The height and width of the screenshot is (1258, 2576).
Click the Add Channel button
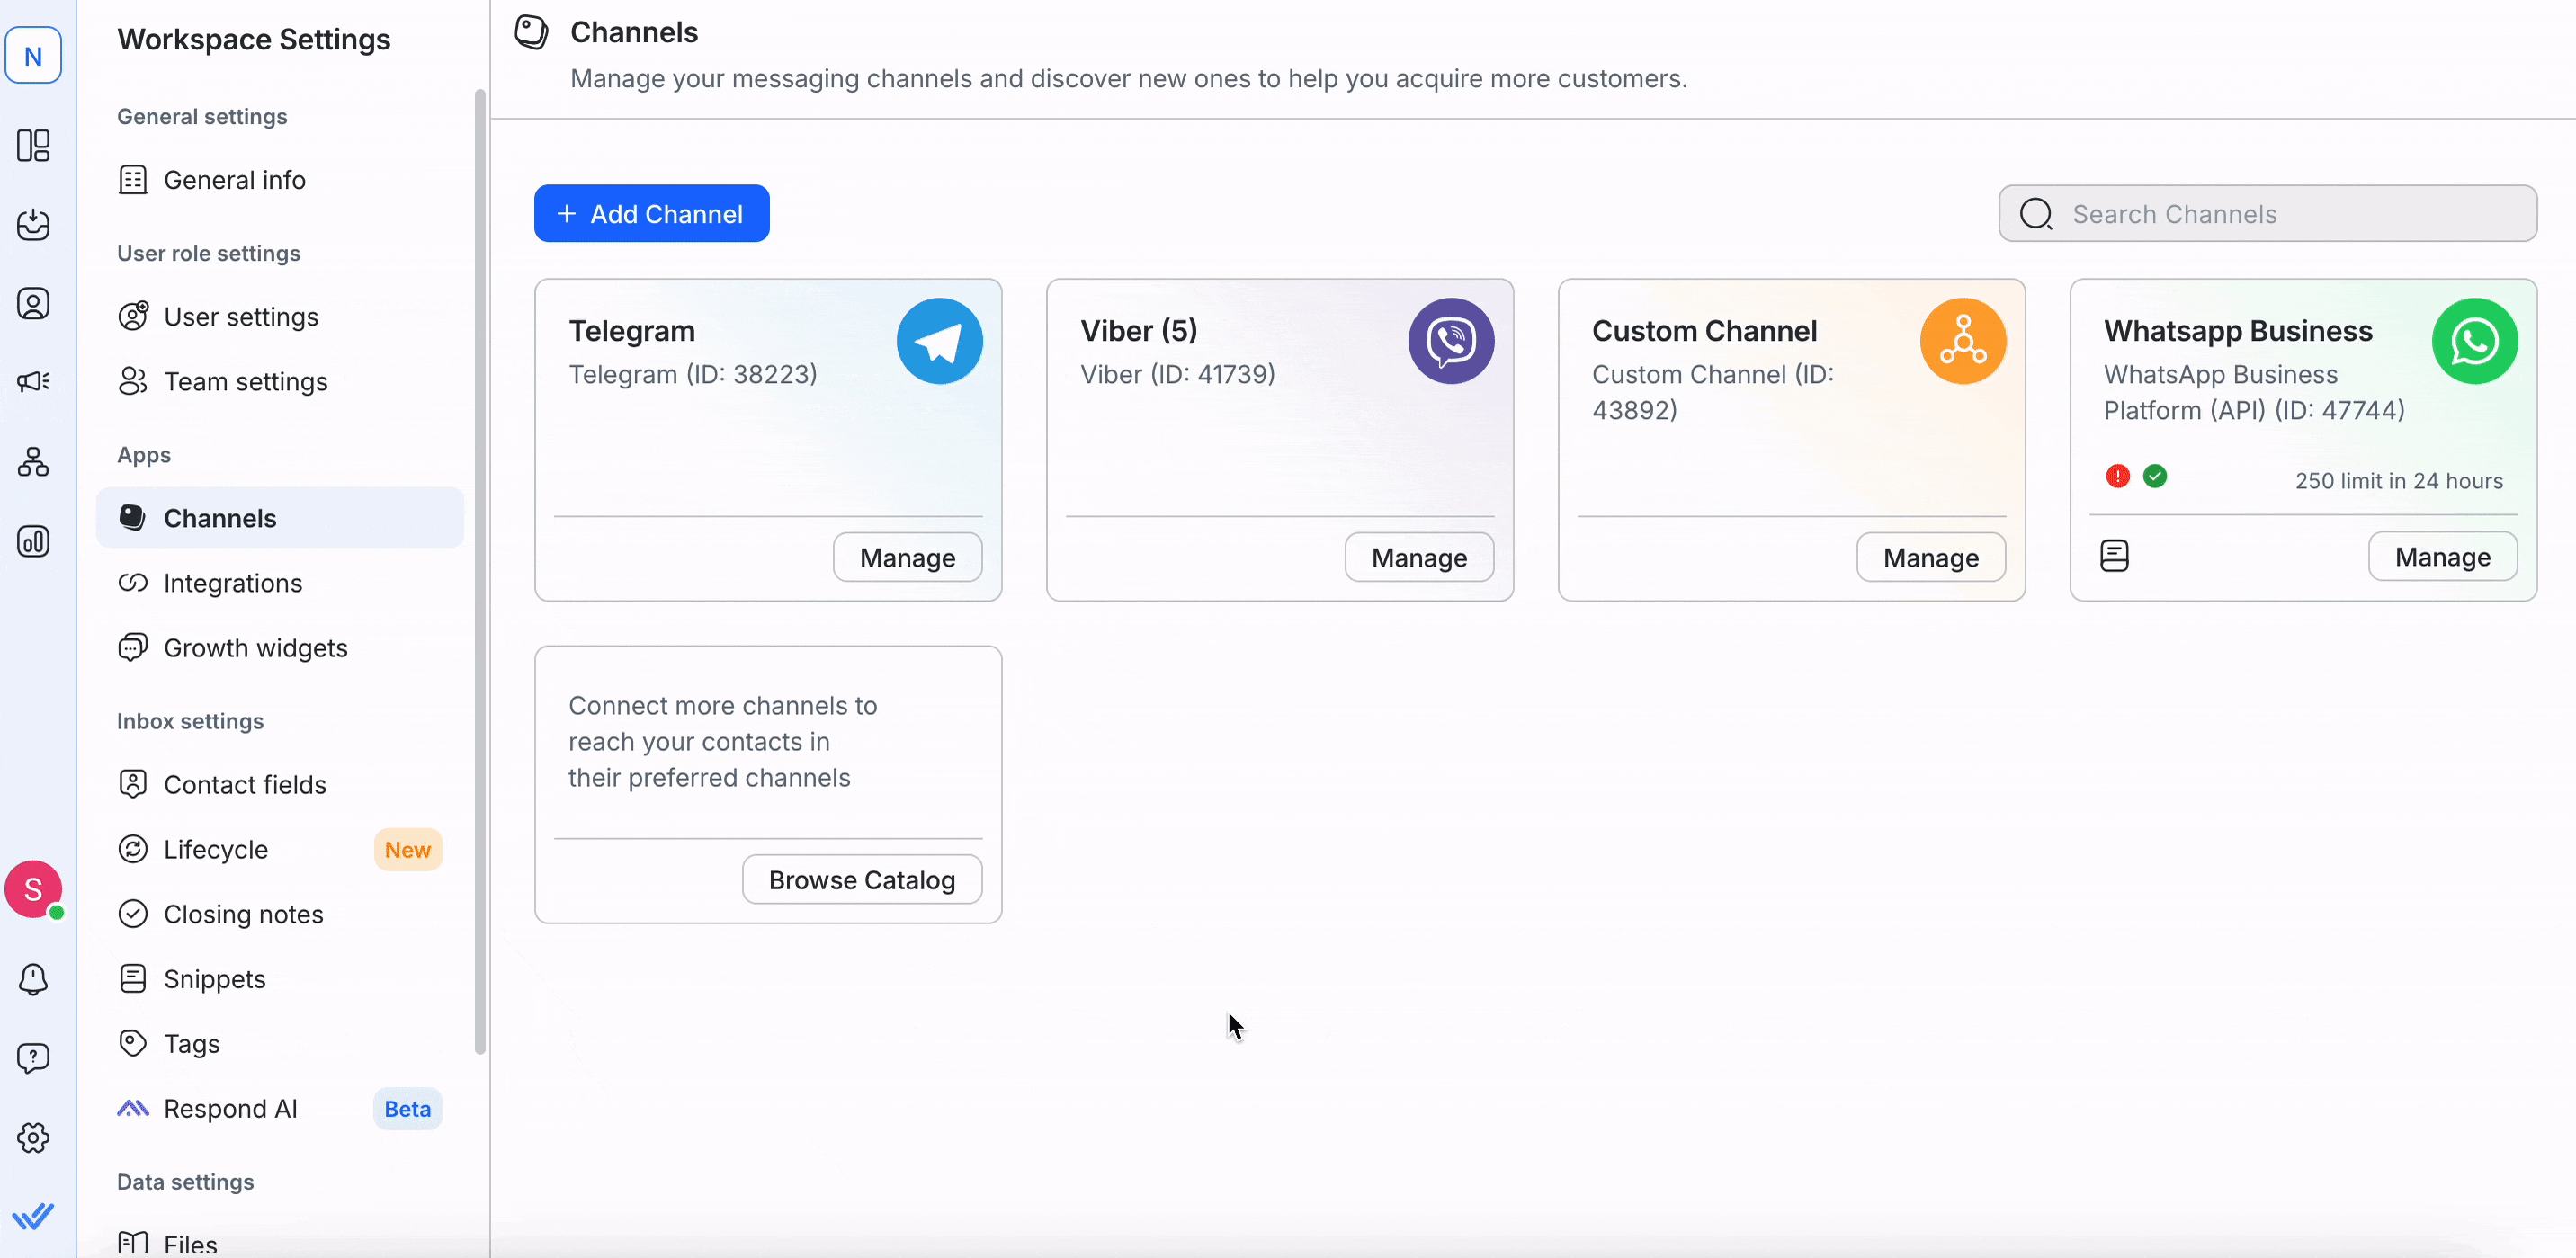pyautogui.click(x=651, y=213)
